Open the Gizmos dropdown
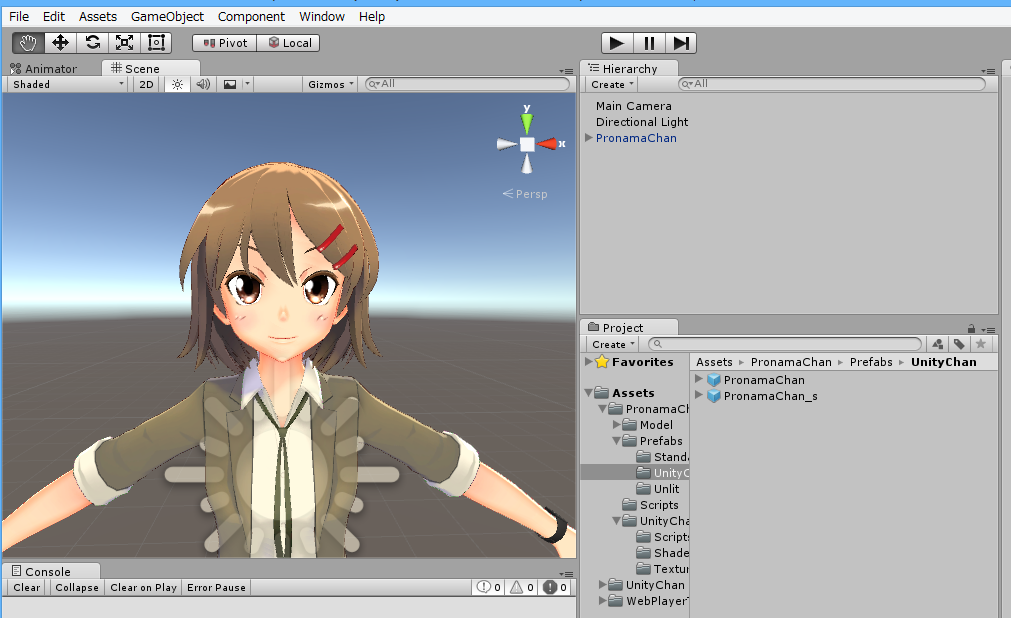The height and width of the screenshot is (618, 1011). [330, 85]
